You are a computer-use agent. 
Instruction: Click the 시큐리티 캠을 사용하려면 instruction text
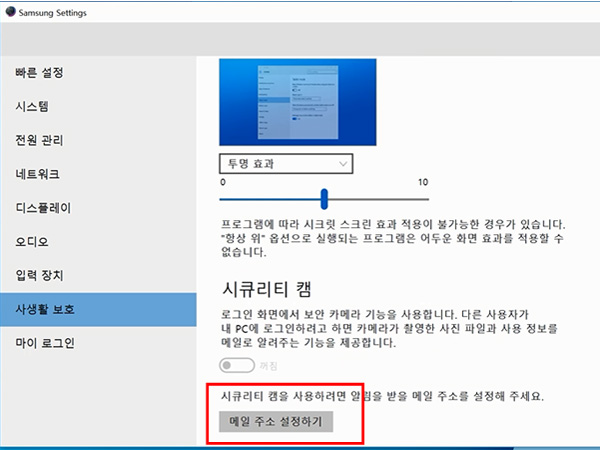(382, 396)
